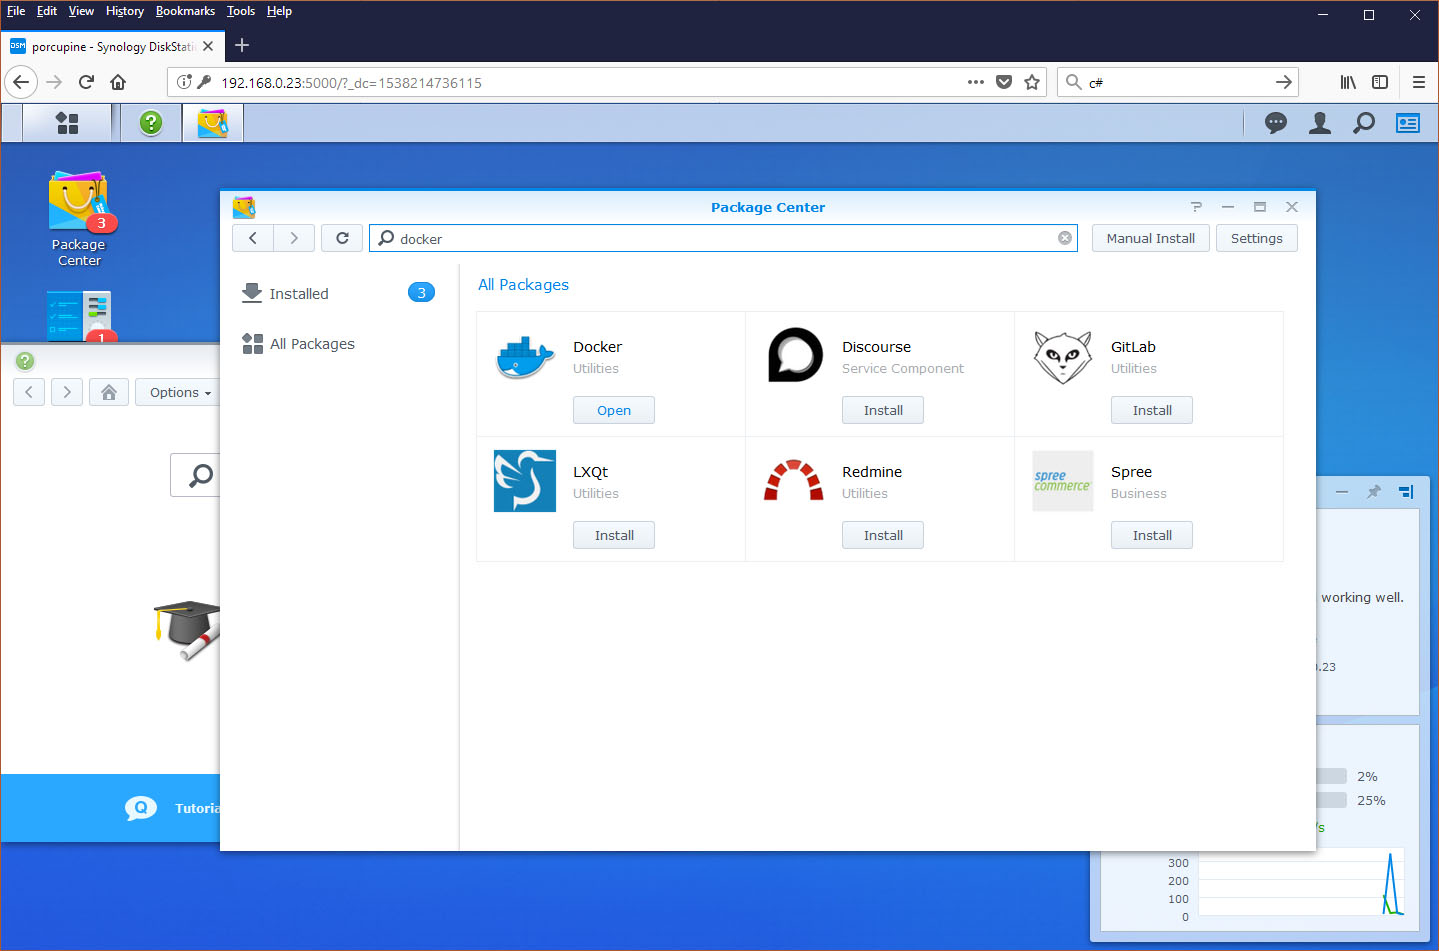Click Firefox reload page button
The image size is (1439, 951).
(x=86, y=82)
